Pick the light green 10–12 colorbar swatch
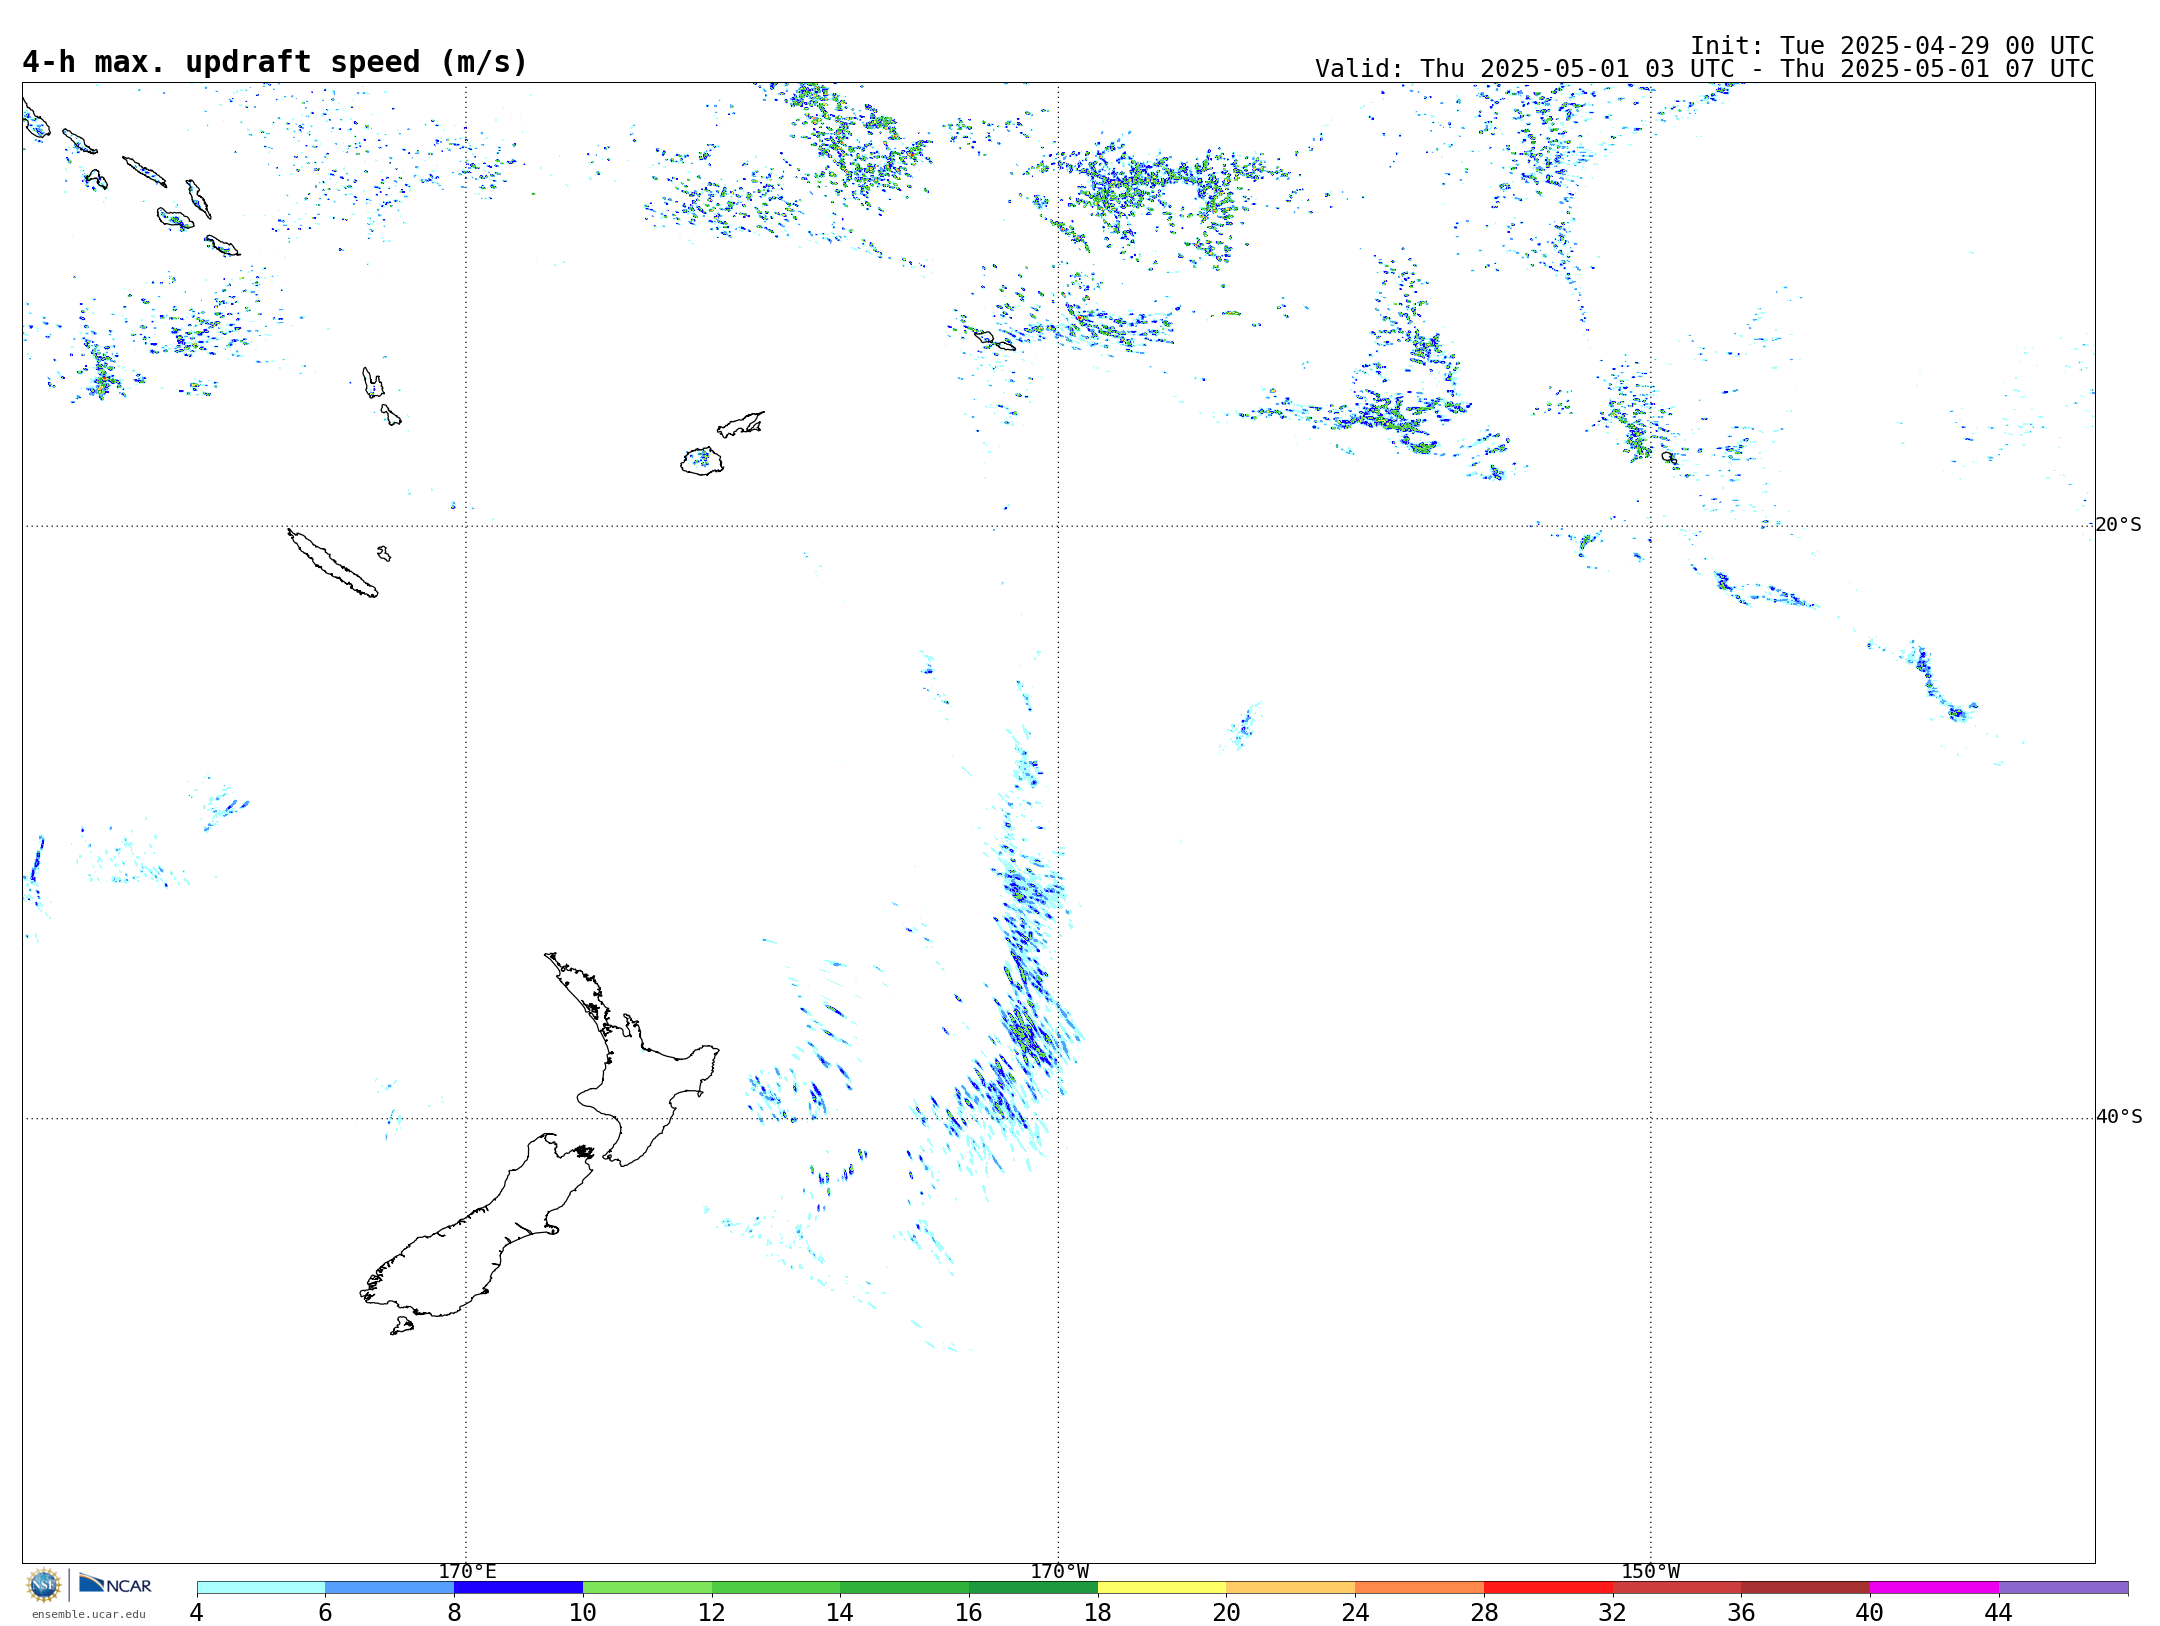This screenshot has width=2160, height=1626. (647, 1588)
